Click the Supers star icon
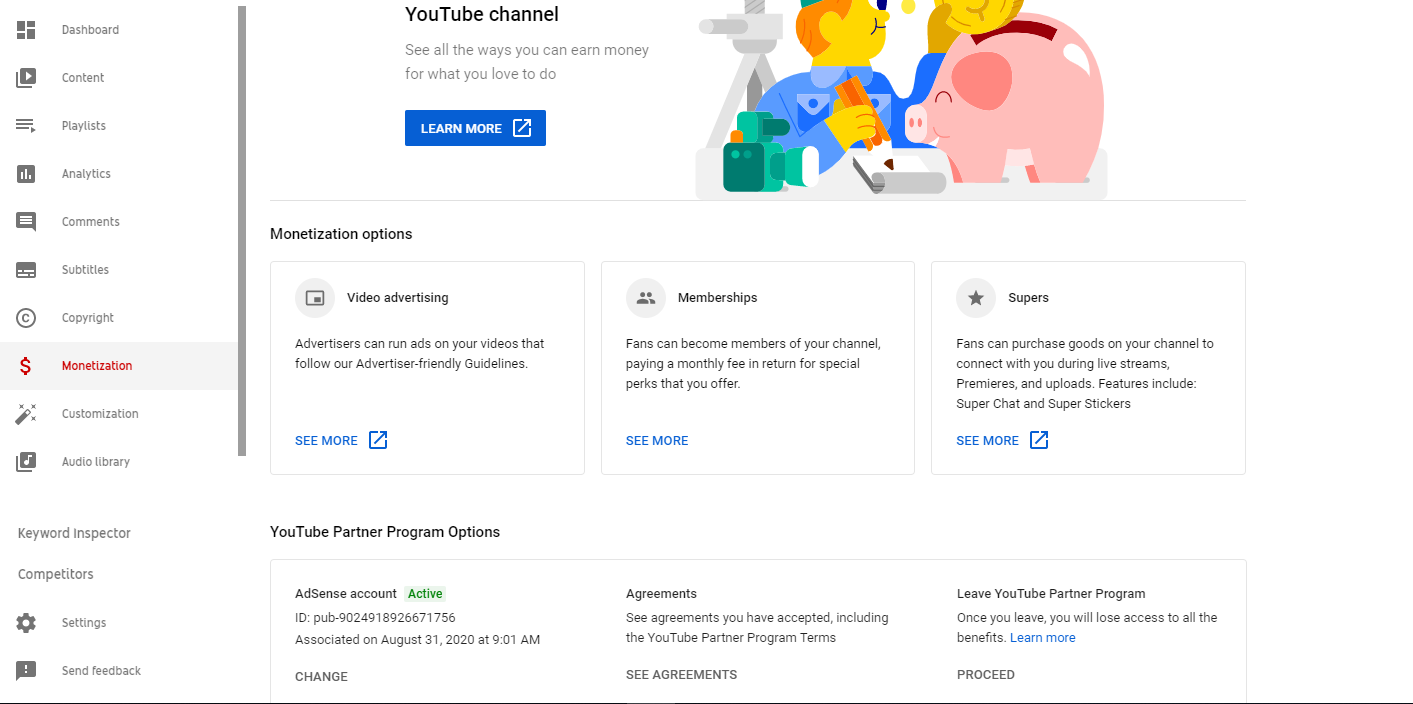Viewport: 1413px width, 704px height. tap(976, 298)
